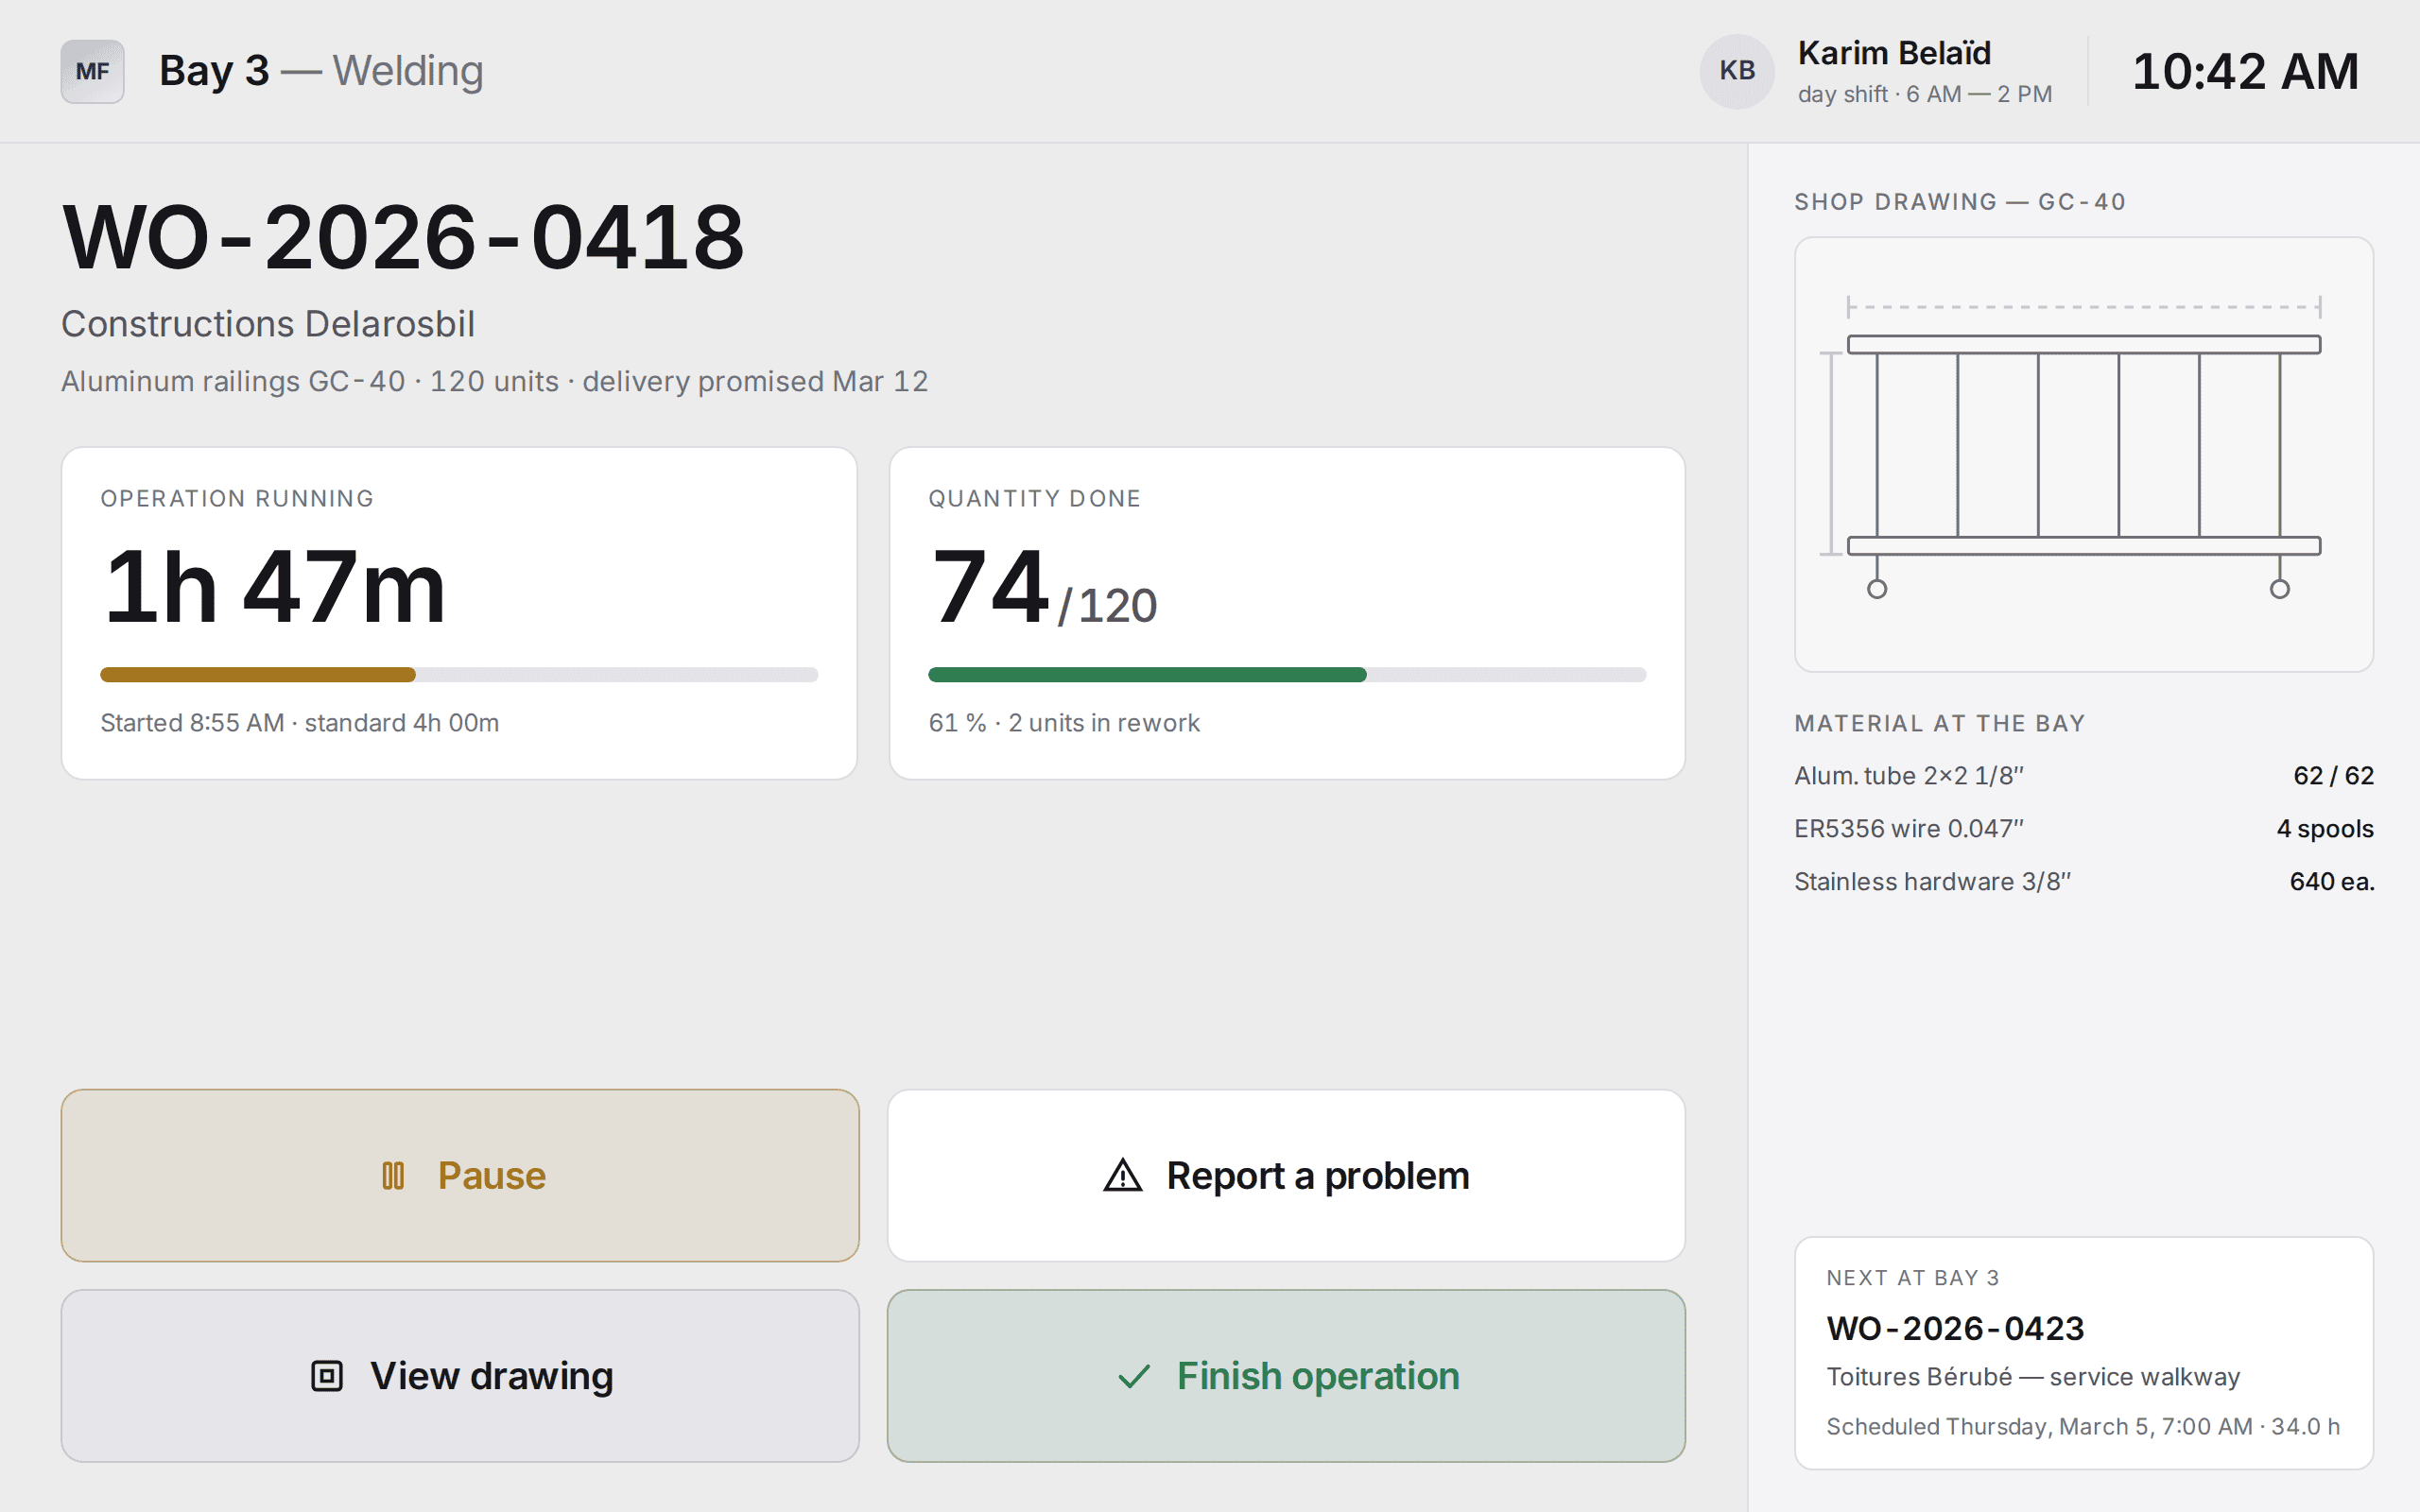This screenshot has width=2420, height=1512.
Task: Click the 61 % rework note
Action: [x=1064, y=723]
